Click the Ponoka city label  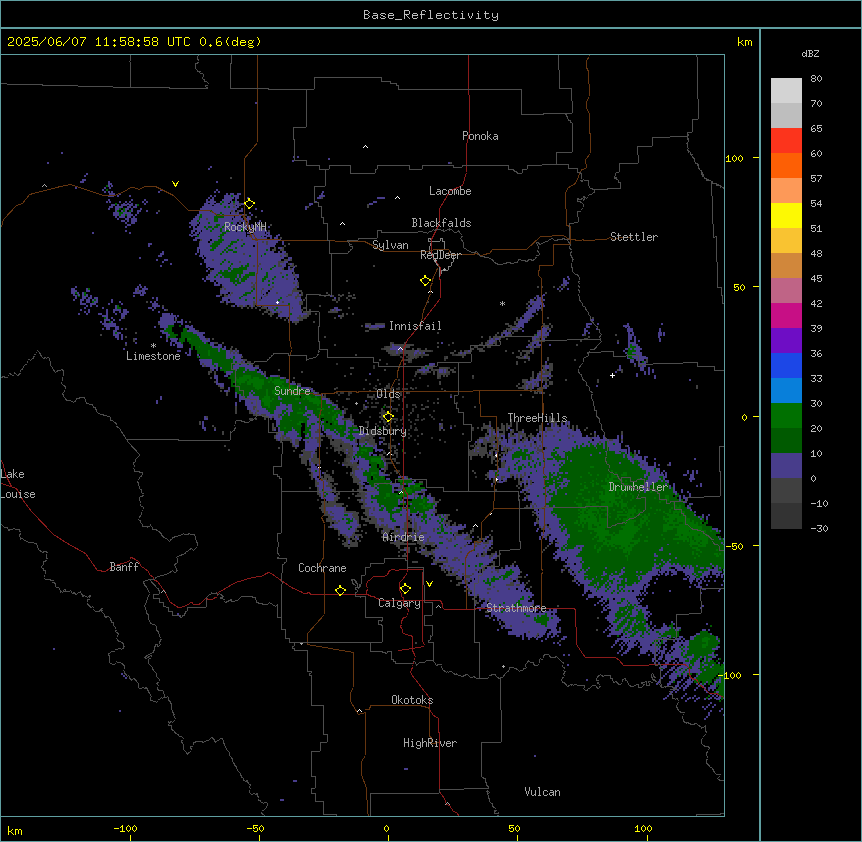coord(480,136)
